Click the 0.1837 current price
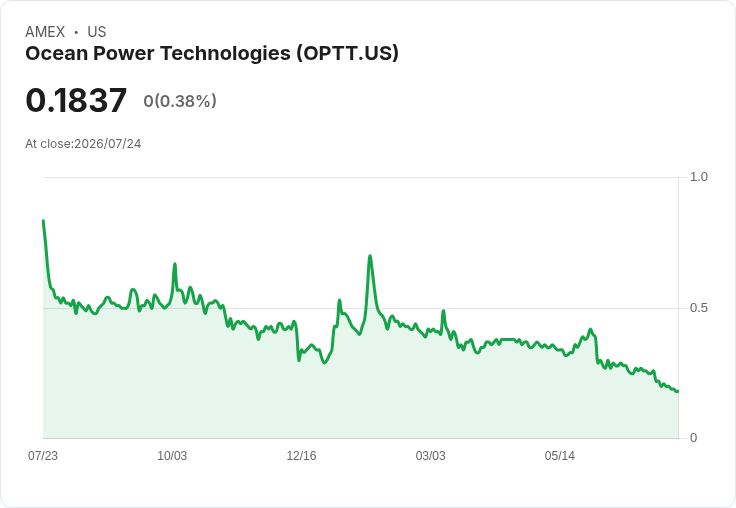 (x=76, y=100)
